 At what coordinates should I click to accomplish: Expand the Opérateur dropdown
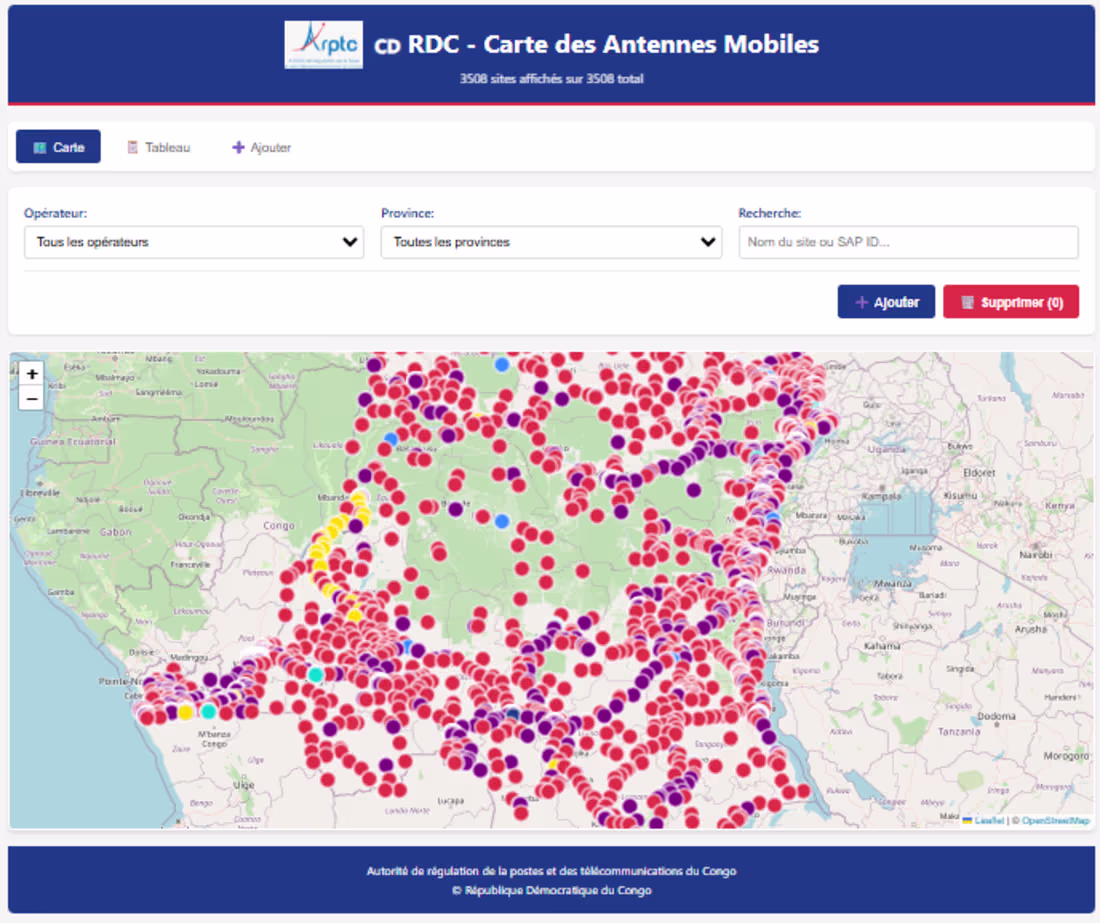point(194,242)
